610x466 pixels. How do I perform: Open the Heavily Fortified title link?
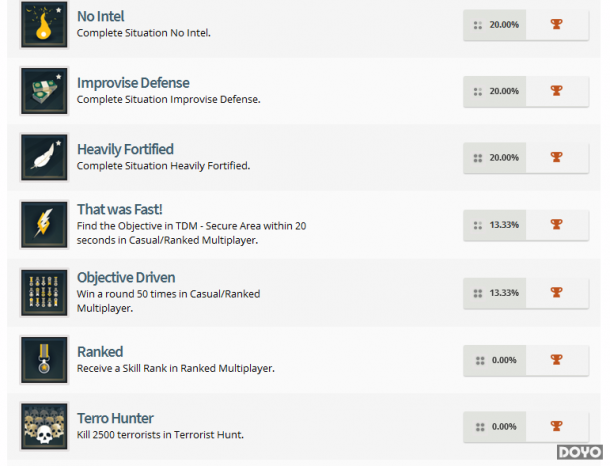(x=125, y=149)
